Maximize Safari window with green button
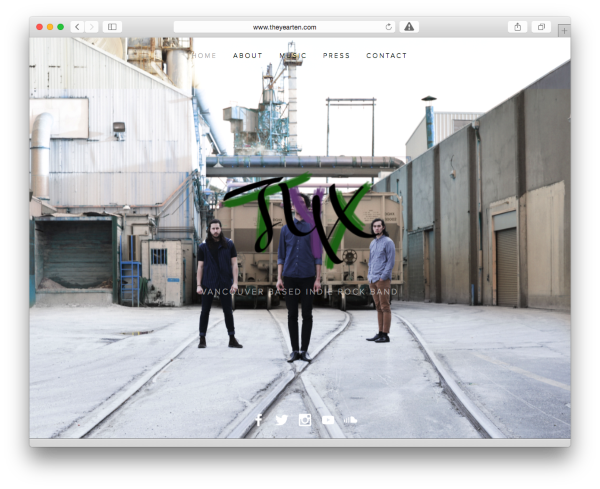 60,27
